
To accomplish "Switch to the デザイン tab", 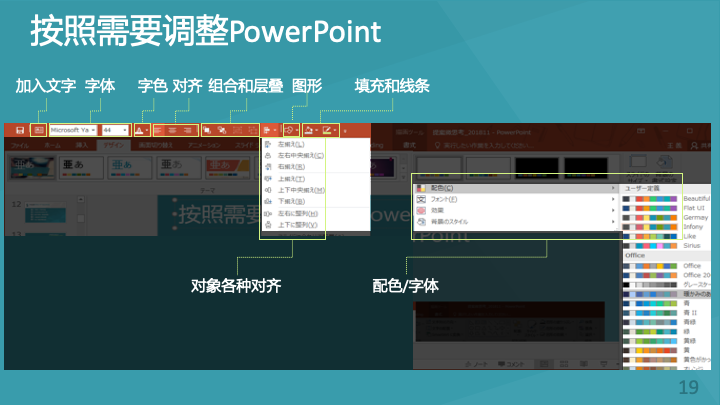I will click(113, 146).
